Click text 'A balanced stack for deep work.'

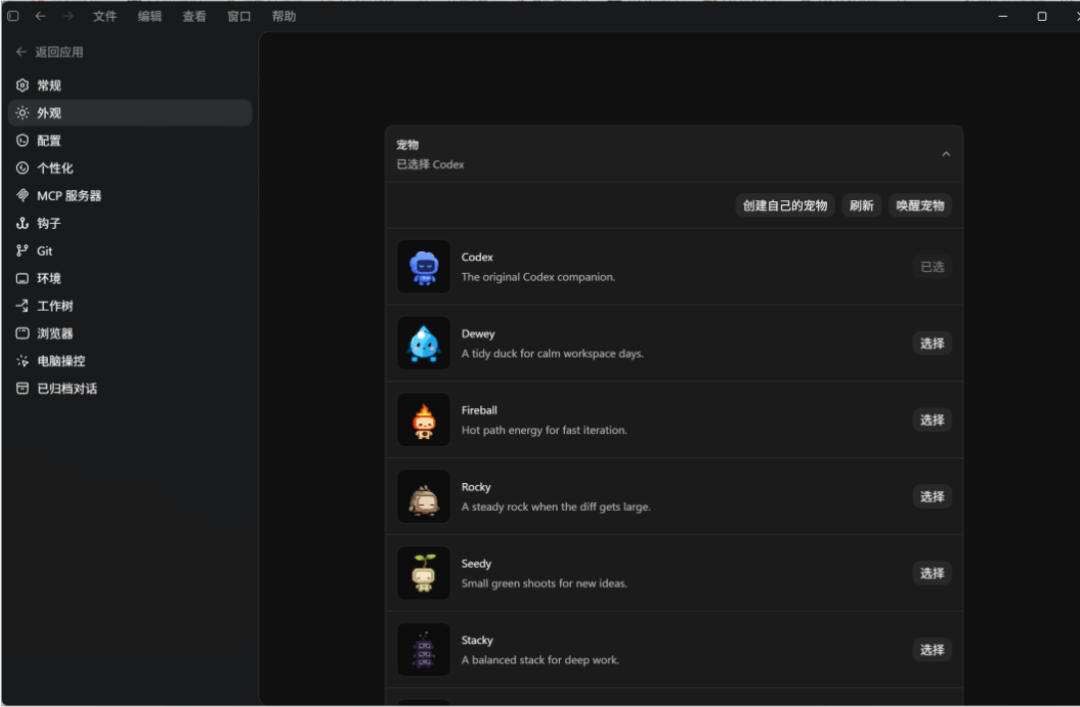point(540,659)
